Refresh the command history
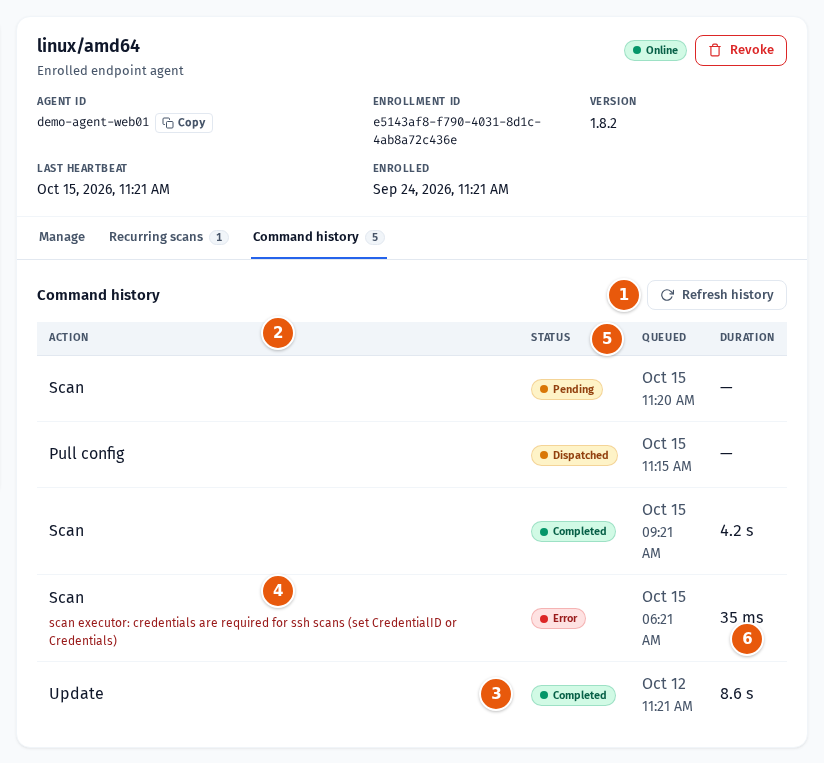 717,295
